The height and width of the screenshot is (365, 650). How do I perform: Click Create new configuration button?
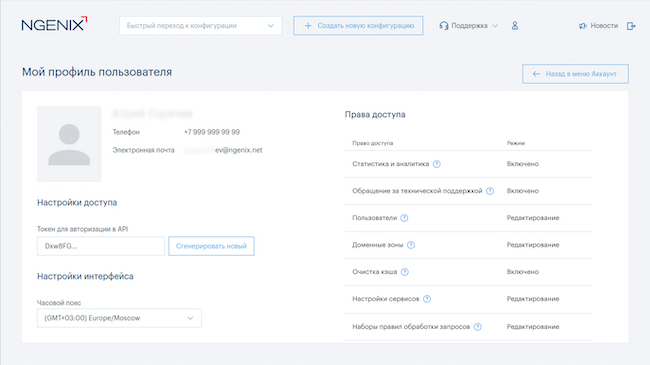tap(358, 26)
